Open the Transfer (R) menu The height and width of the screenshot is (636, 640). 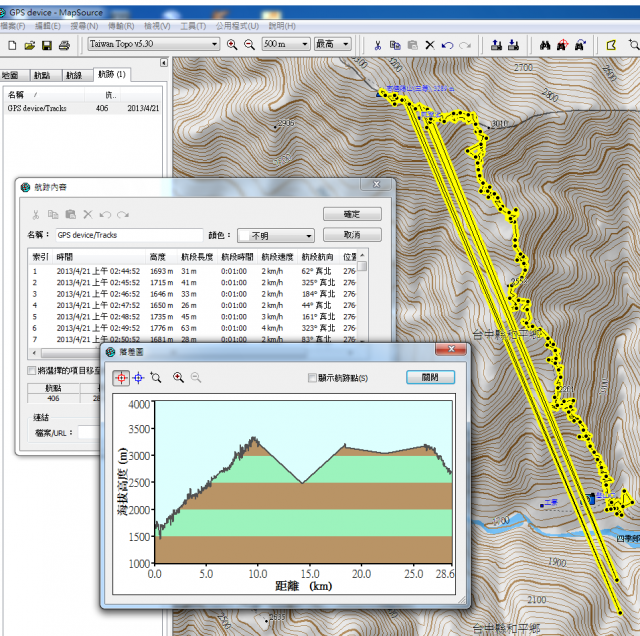click(121, 26)
